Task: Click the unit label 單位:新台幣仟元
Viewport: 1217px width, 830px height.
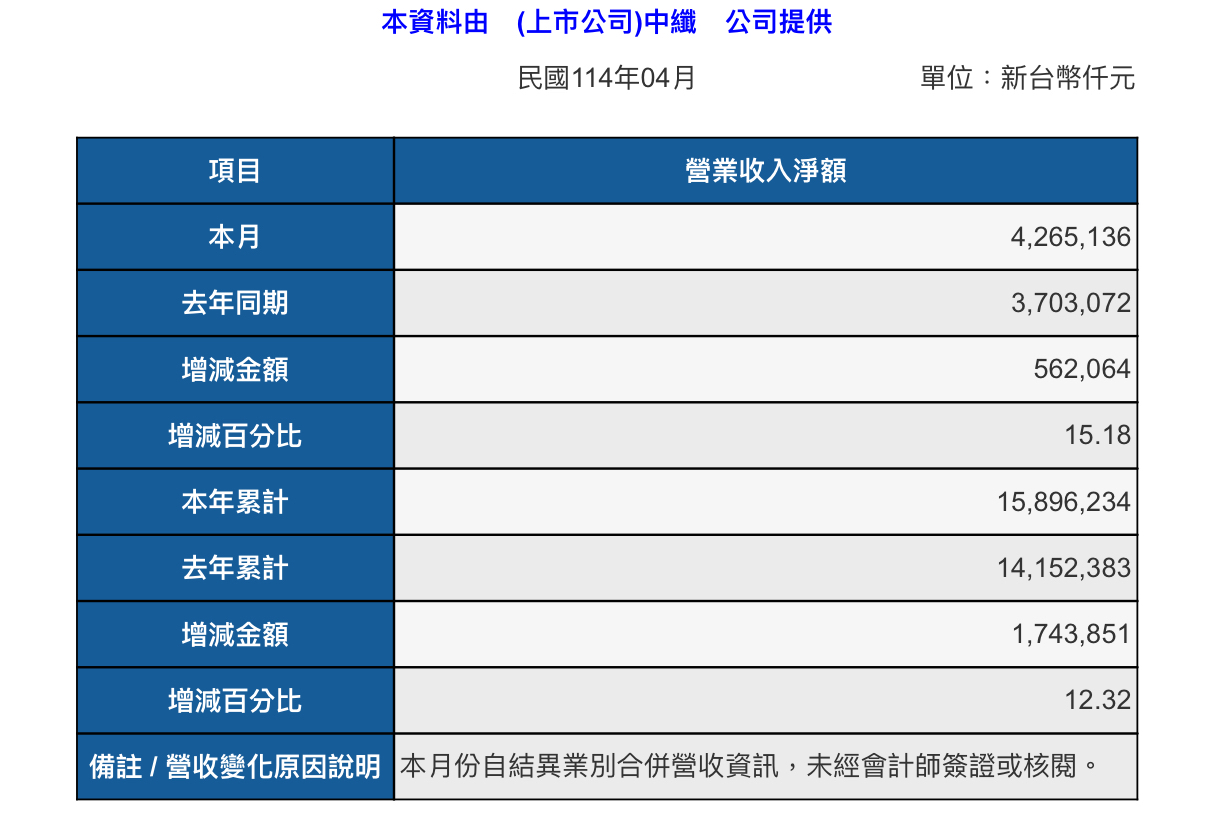Action: tap(1028, 78)
